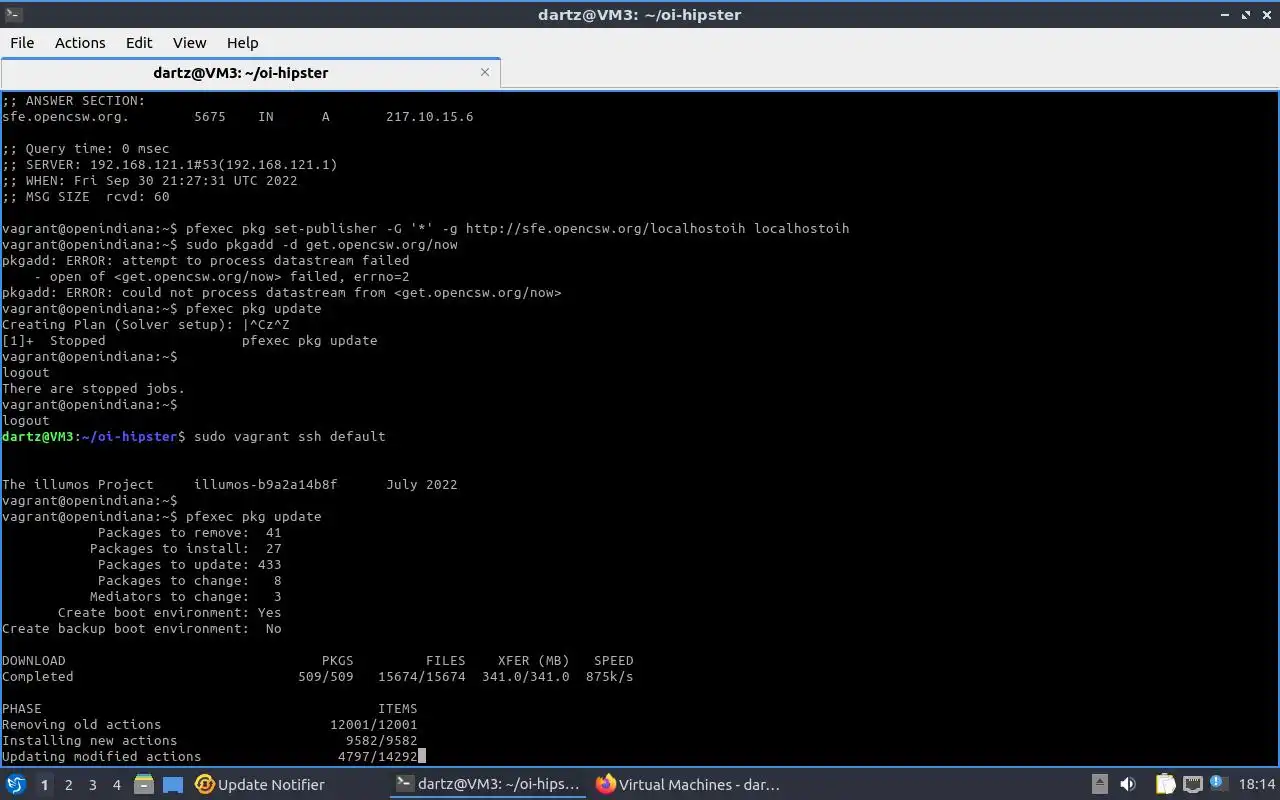This screenshot has width=1280, height=800.
Task: Click the '875k/s' speed value
Action: pos(610,677)
